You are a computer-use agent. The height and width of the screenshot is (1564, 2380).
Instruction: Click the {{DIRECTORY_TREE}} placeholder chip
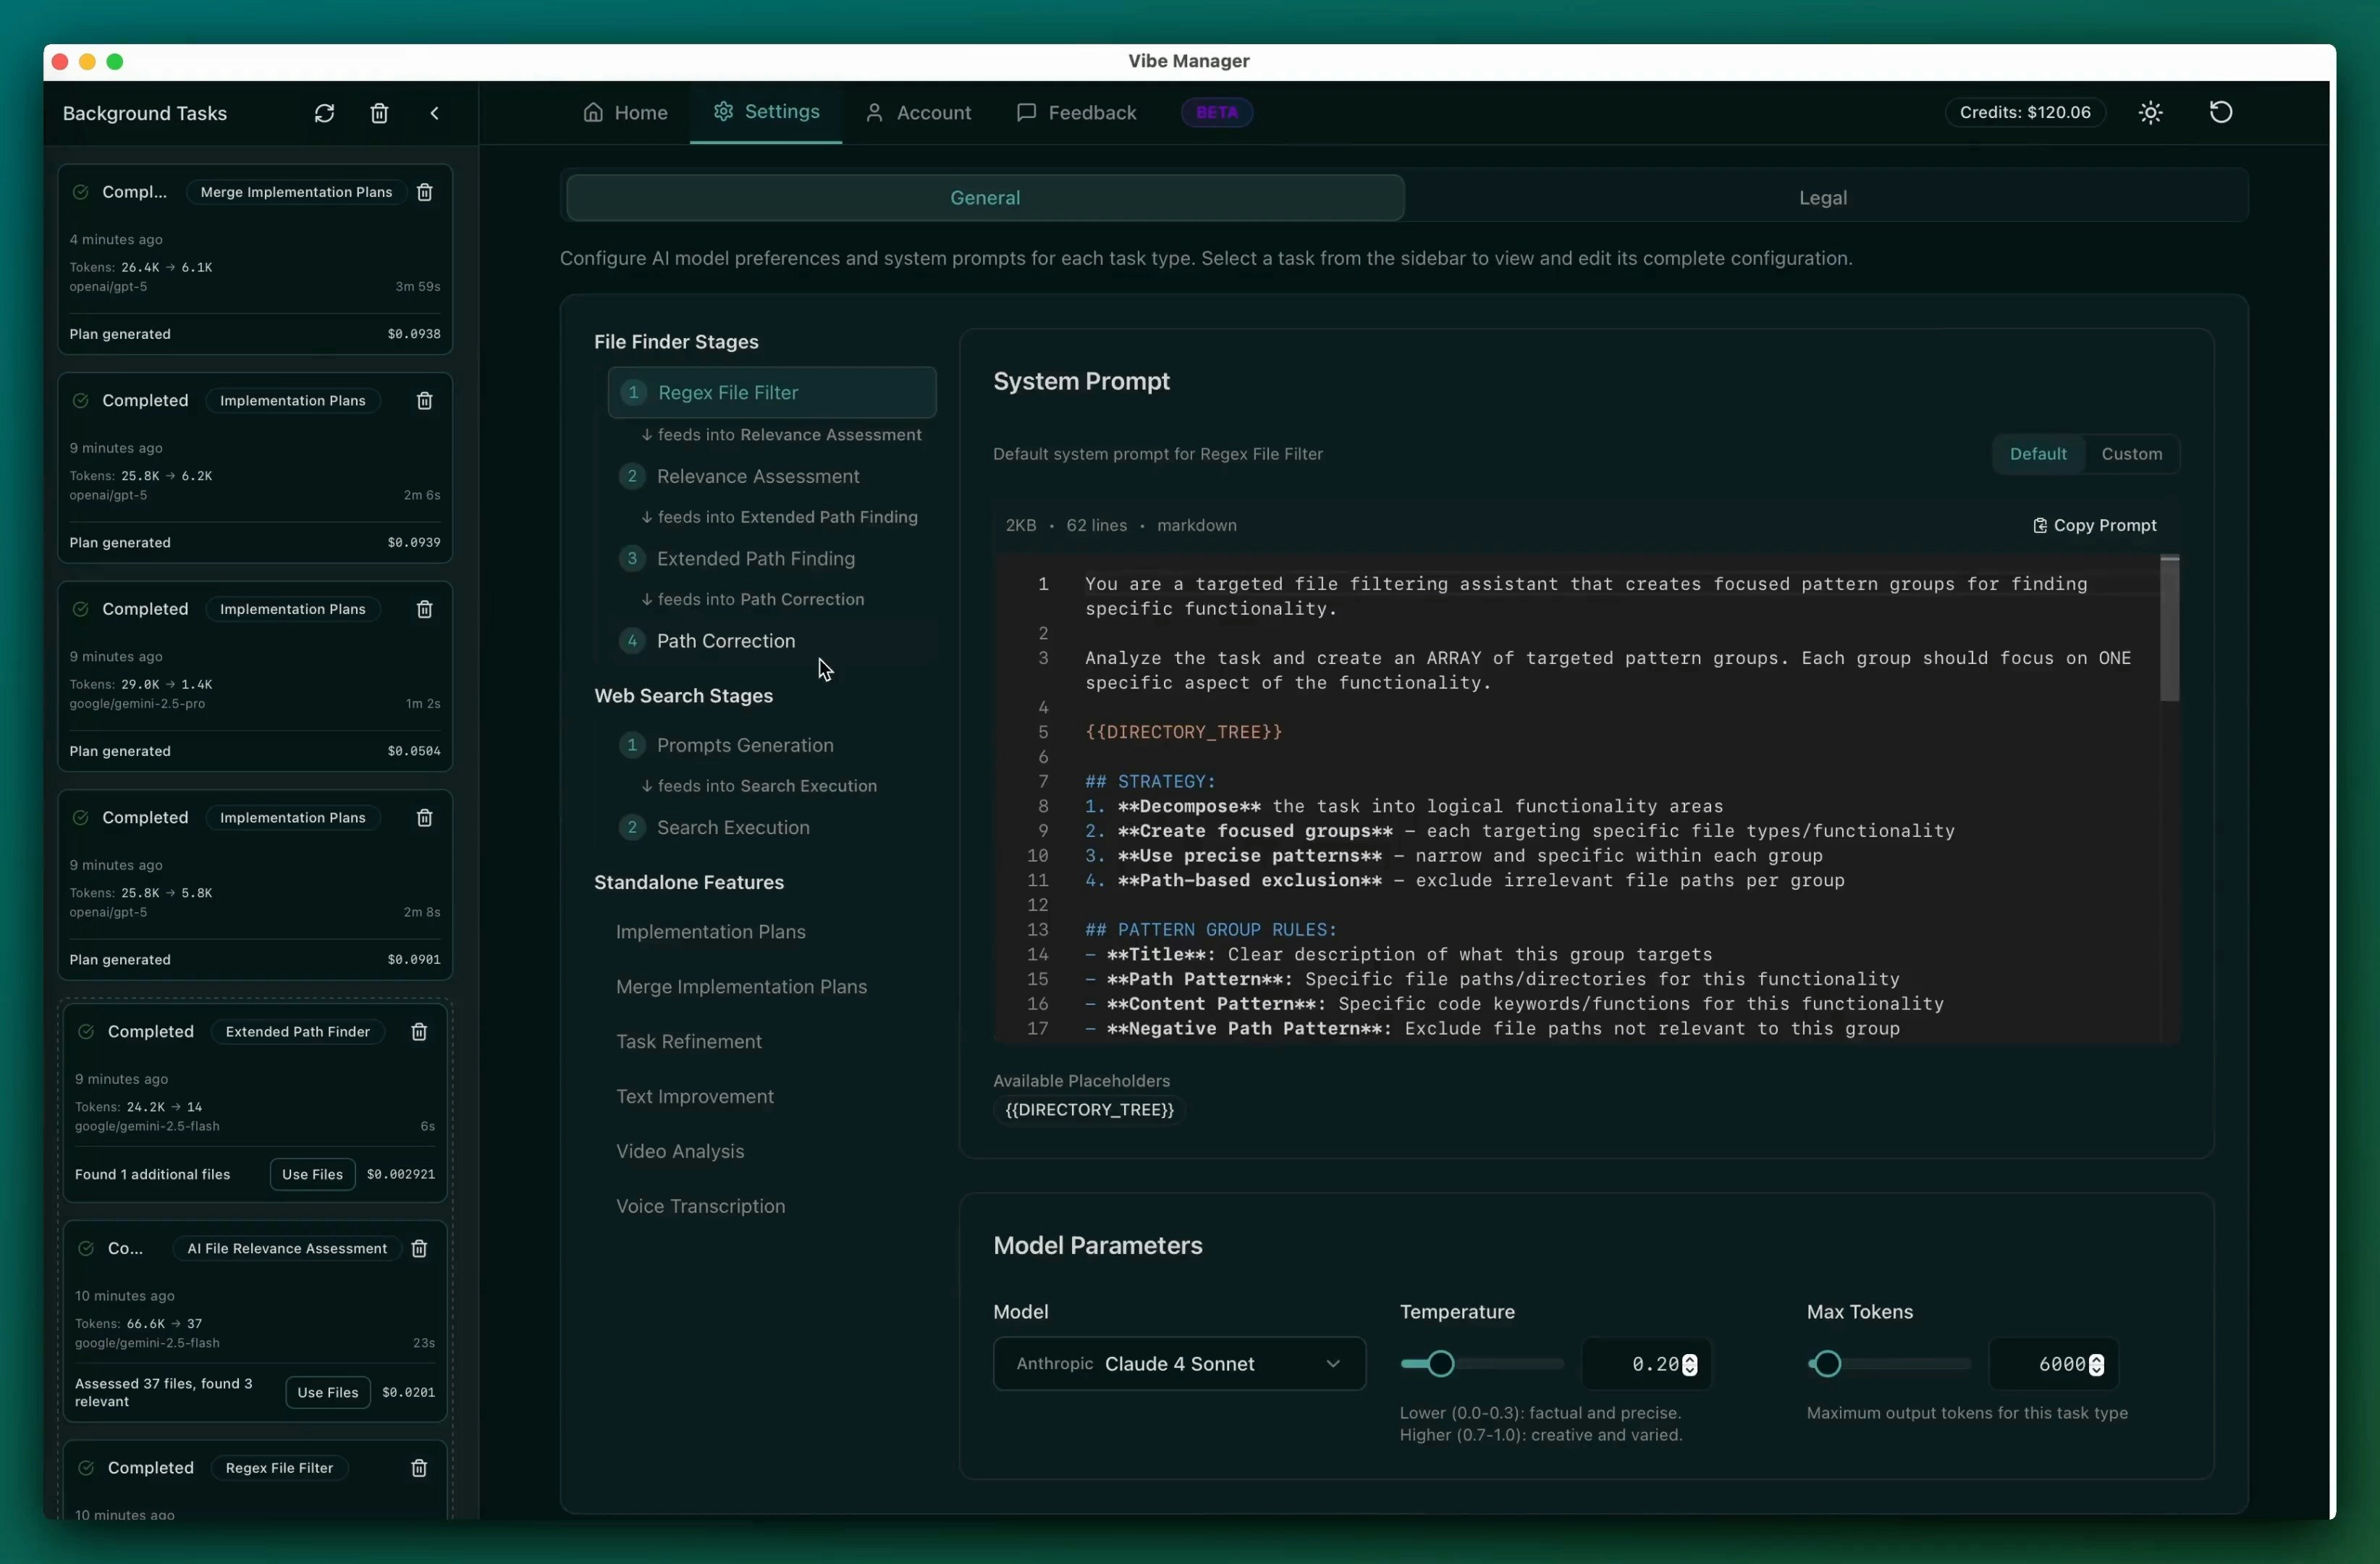[x=1089, y=1109]
